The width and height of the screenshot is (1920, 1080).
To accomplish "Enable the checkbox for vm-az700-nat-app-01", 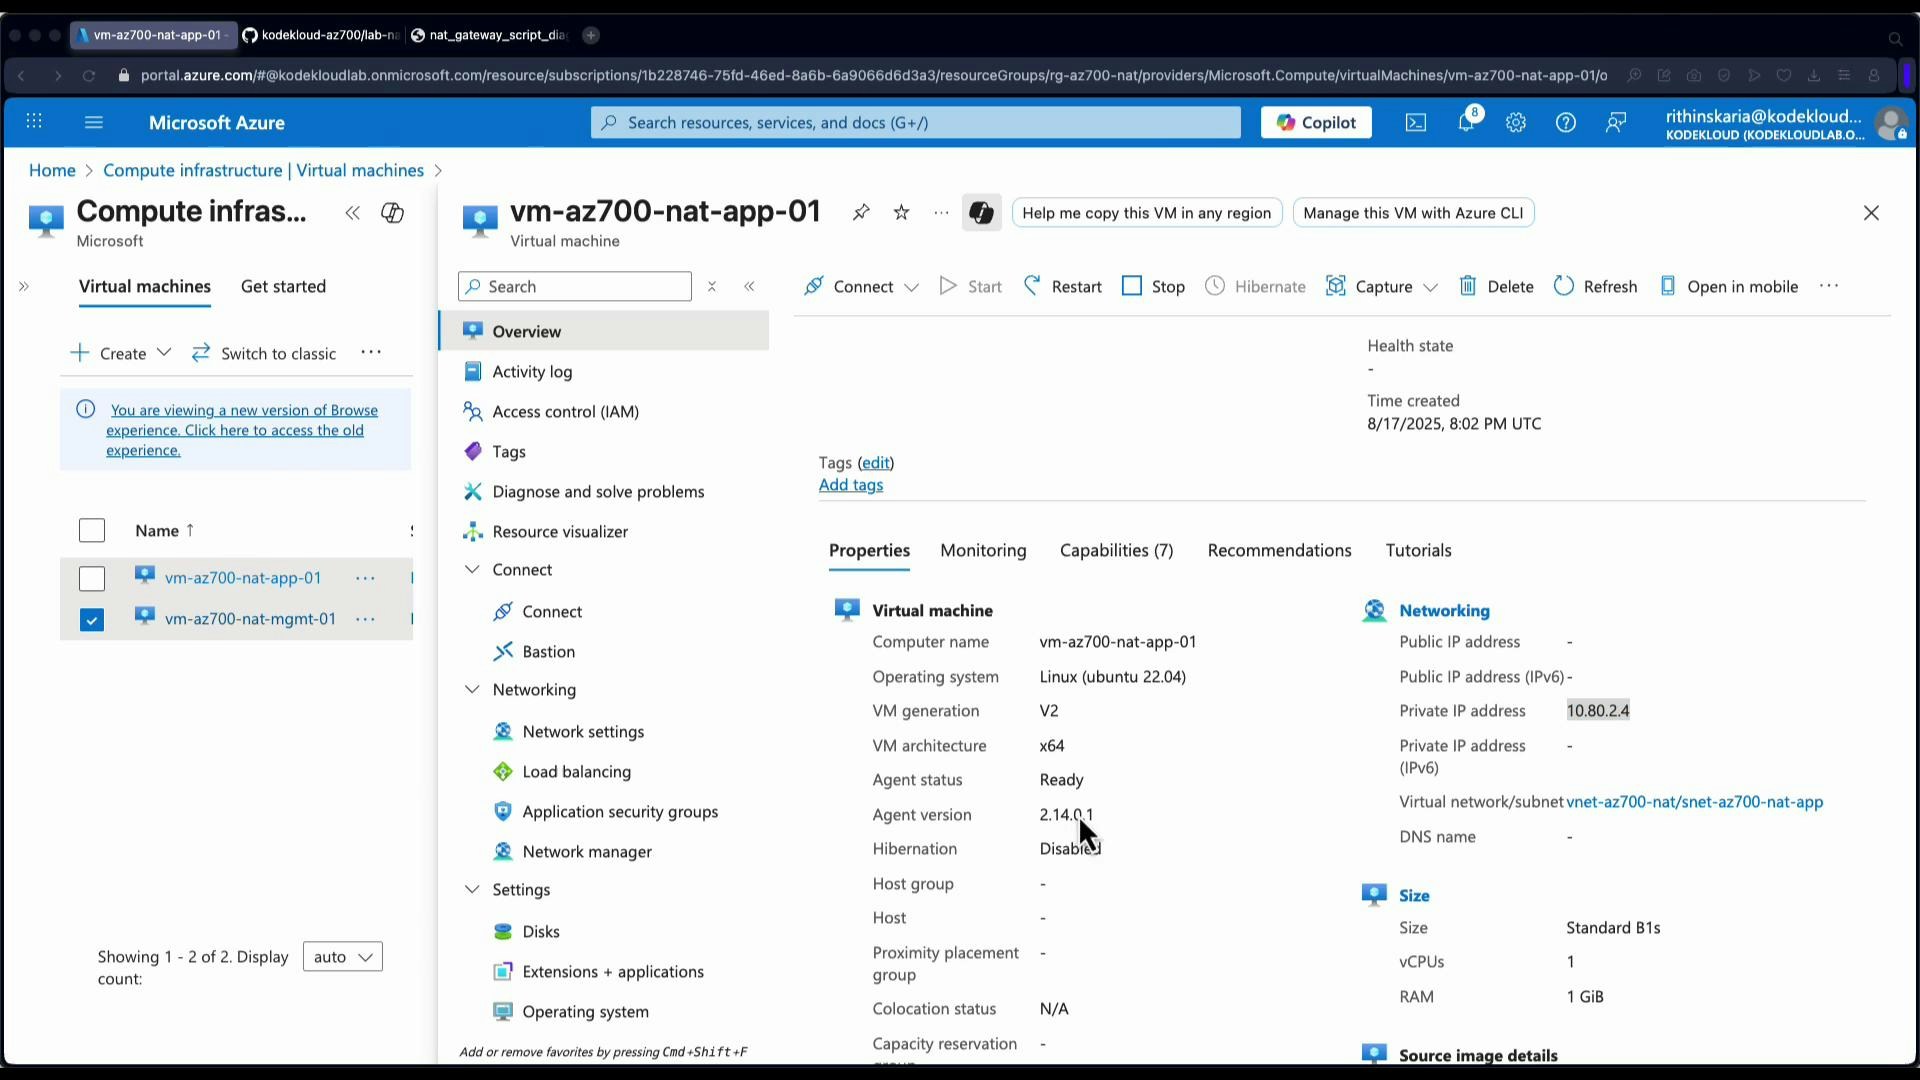I will [91, 578].
